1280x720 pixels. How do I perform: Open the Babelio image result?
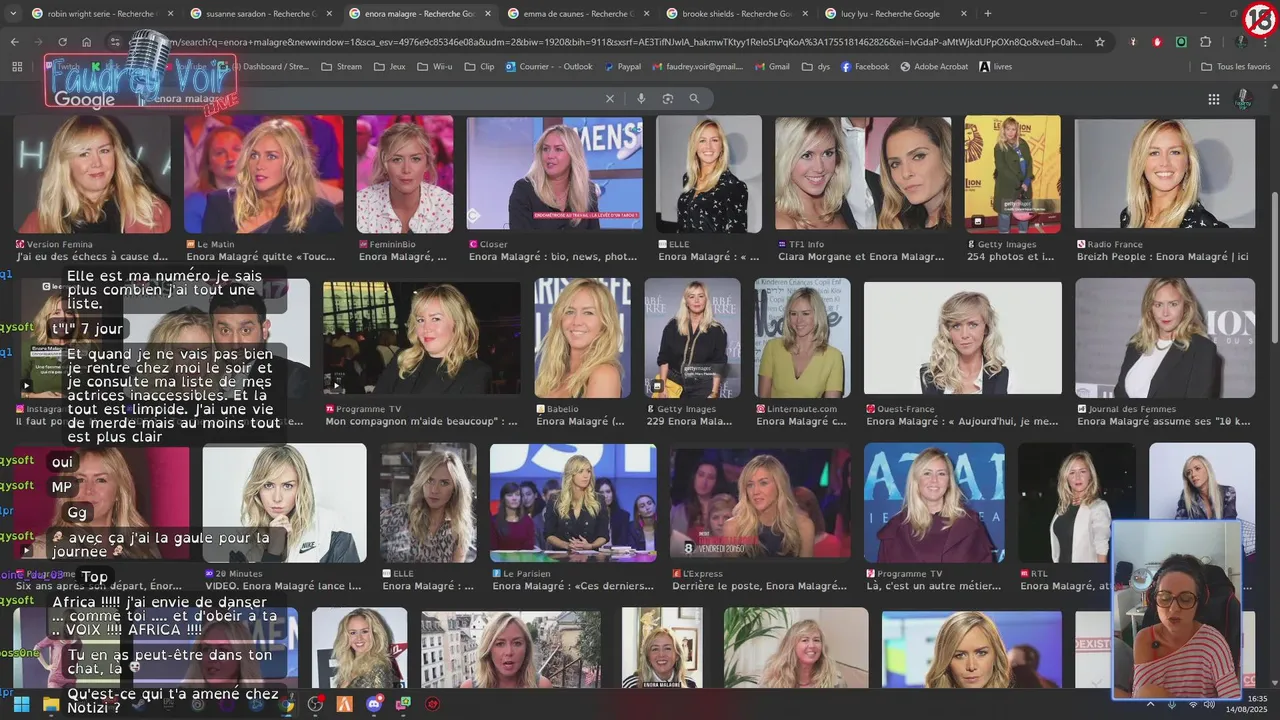[x=582, y=338]
